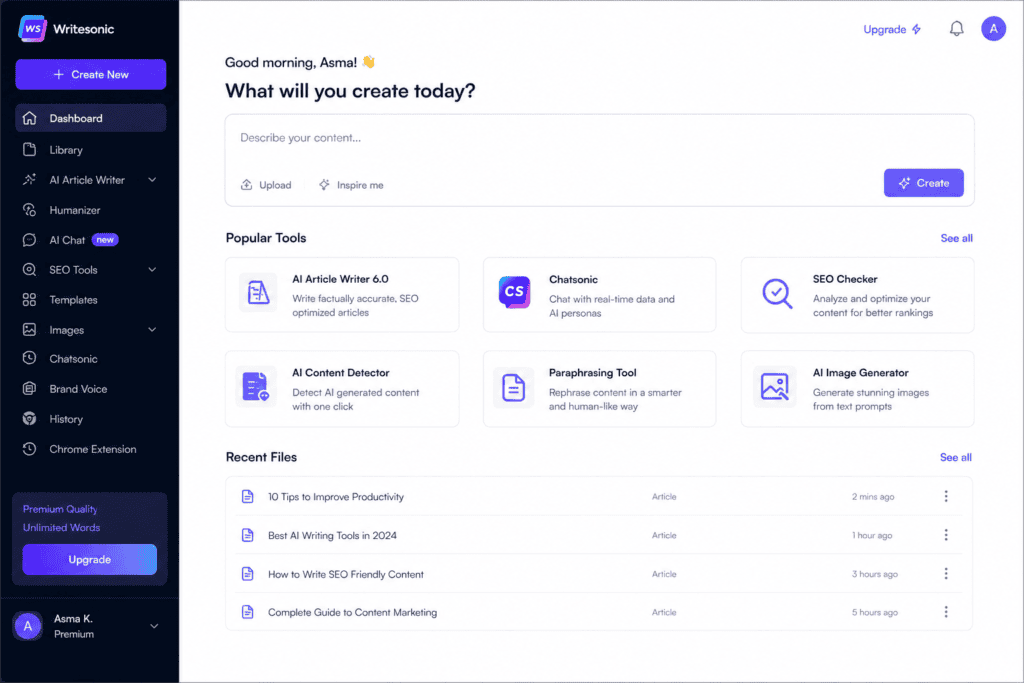This screenshot has height=683, width=1024.
Task: Click the Upload icon in content box
Action: 246,185
